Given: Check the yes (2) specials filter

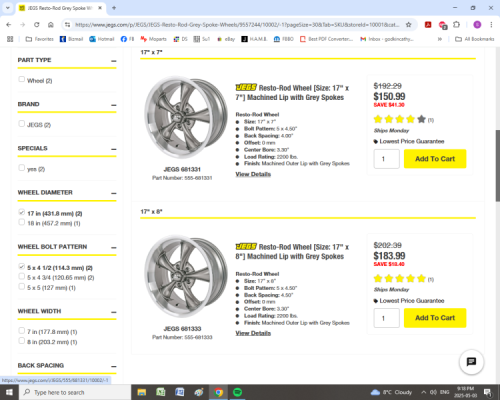Looking at the screenshot, I should (22, 168).
